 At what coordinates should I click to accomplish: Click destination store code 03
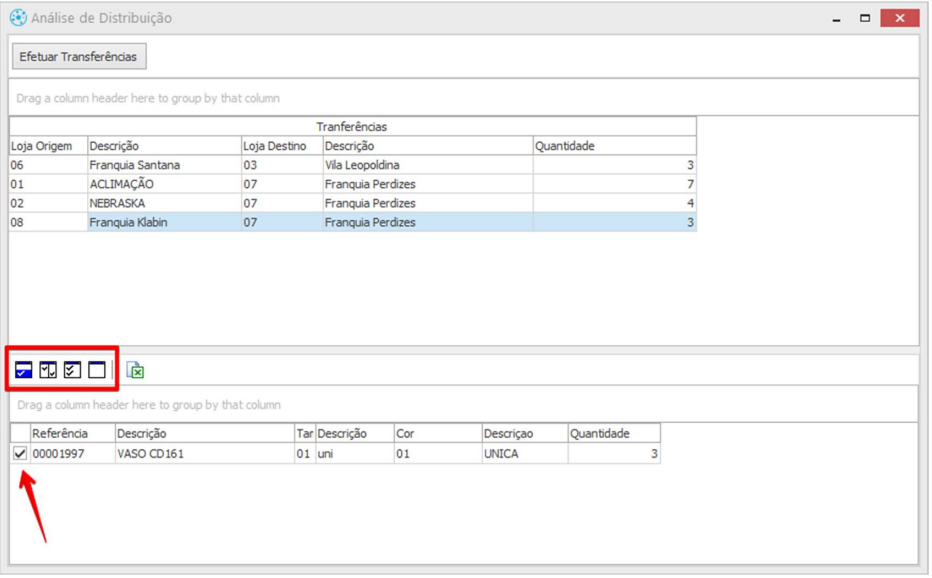(x=282, y=165)
